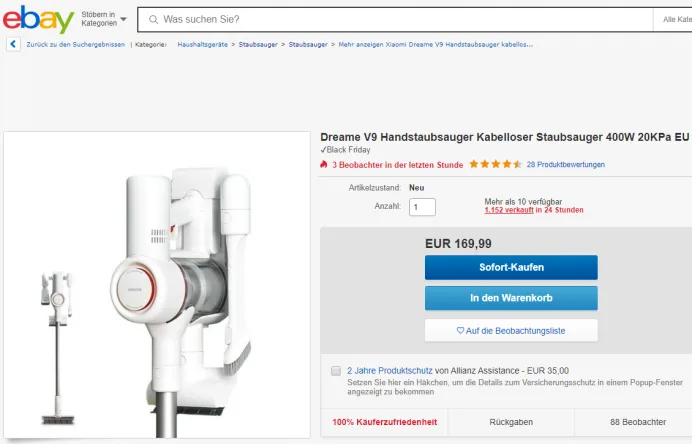Viewport: 693px width, 445px height.
Task: Open Stöbern in Kategorien dropdown
Action: click(x=104, y=19)
